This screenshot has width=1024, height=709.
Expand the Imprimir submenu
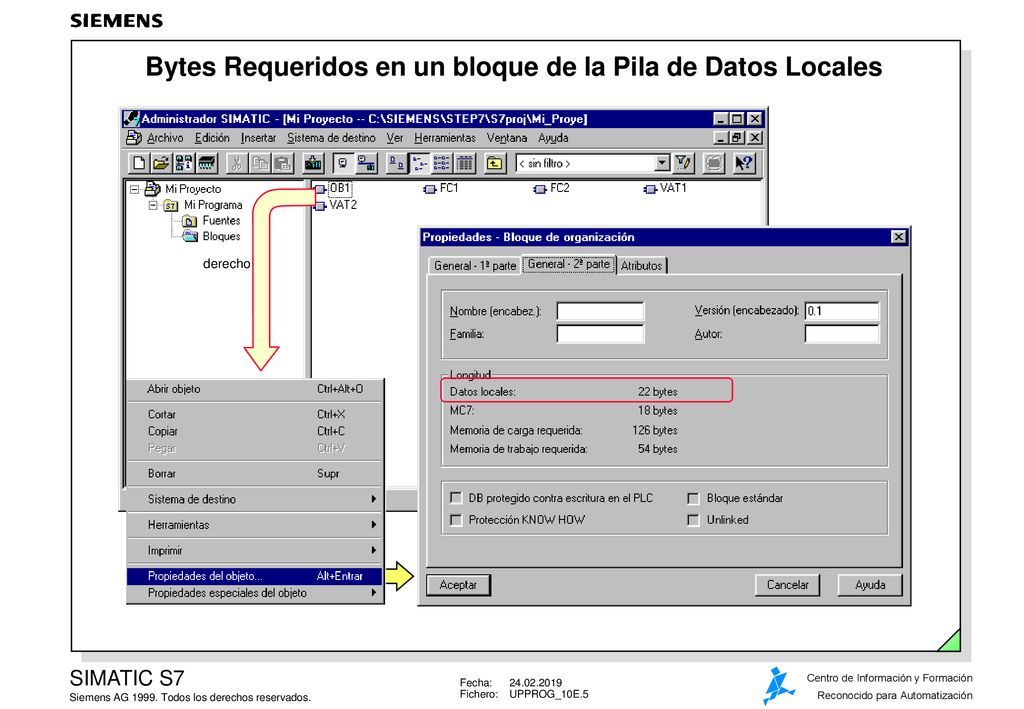[x=255, y=550]
